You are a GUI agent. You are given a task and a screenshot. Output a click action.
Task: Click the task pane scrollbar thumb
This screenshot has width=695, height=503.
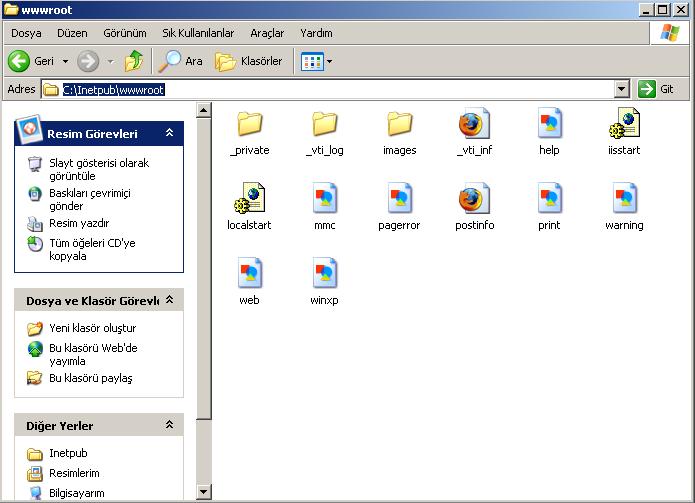(203, 269)
